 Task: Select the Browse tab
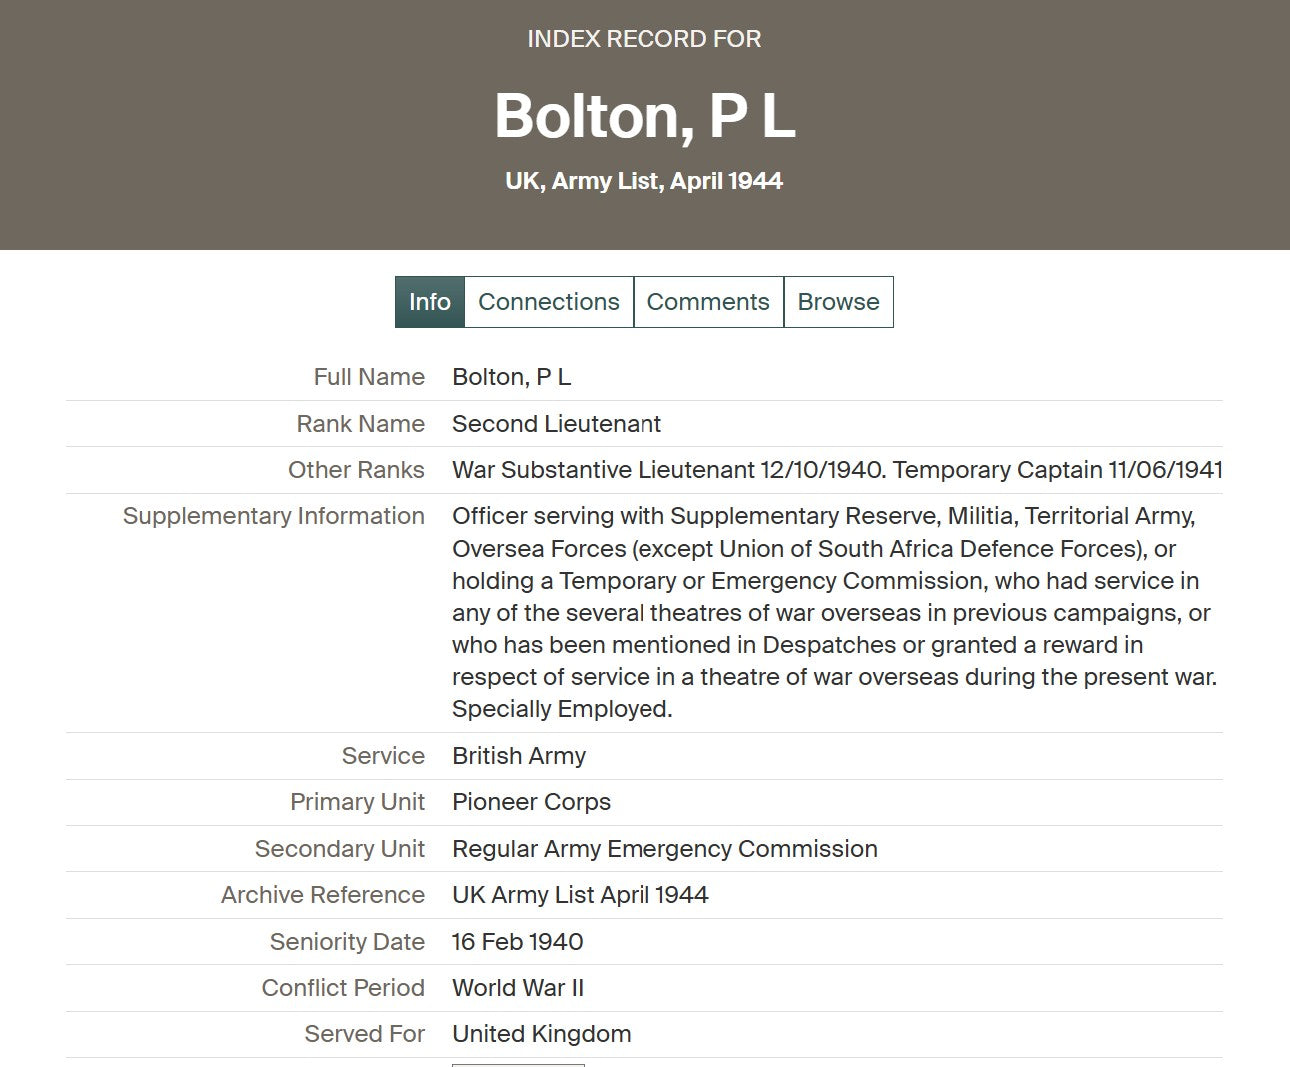click(x=838, y=302)
